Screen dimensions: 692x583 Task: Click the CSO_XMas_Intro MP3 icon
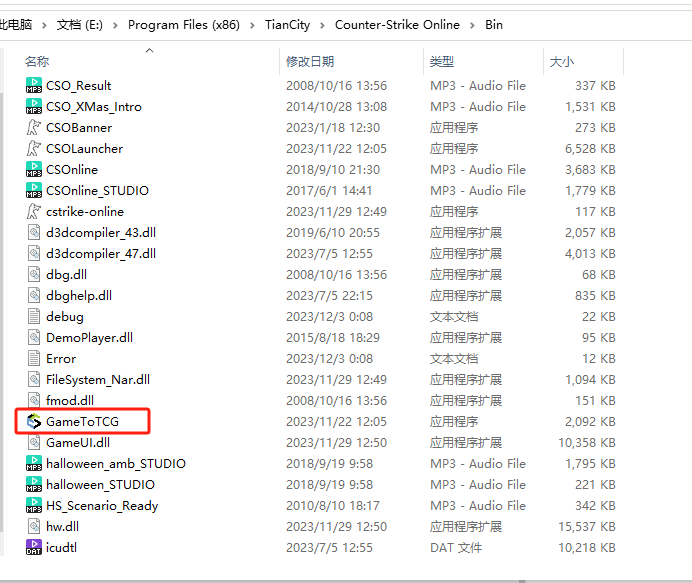[x=34, y=106]
